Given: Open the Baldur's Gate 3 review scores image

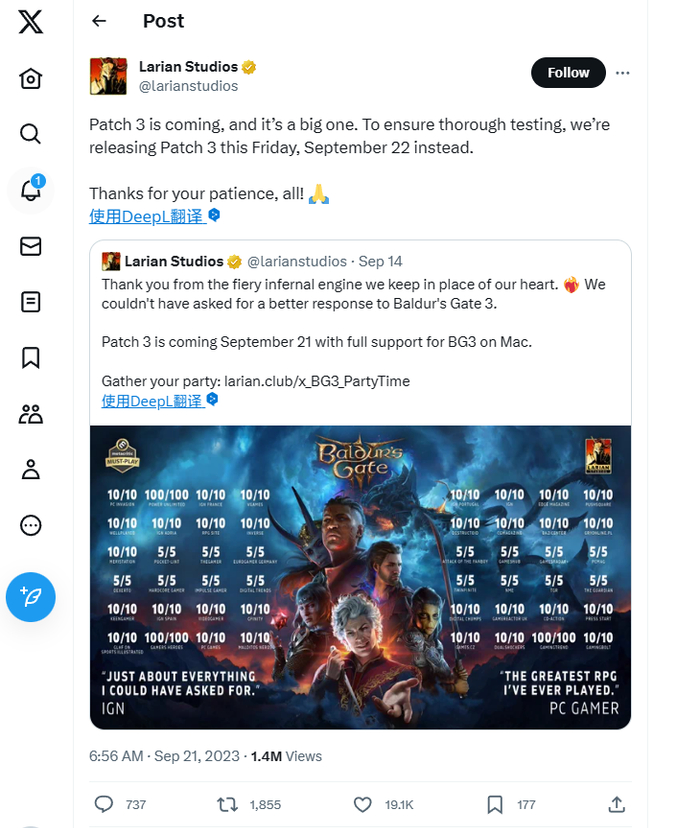Looking at the screenshot, I should coord(361,577).
